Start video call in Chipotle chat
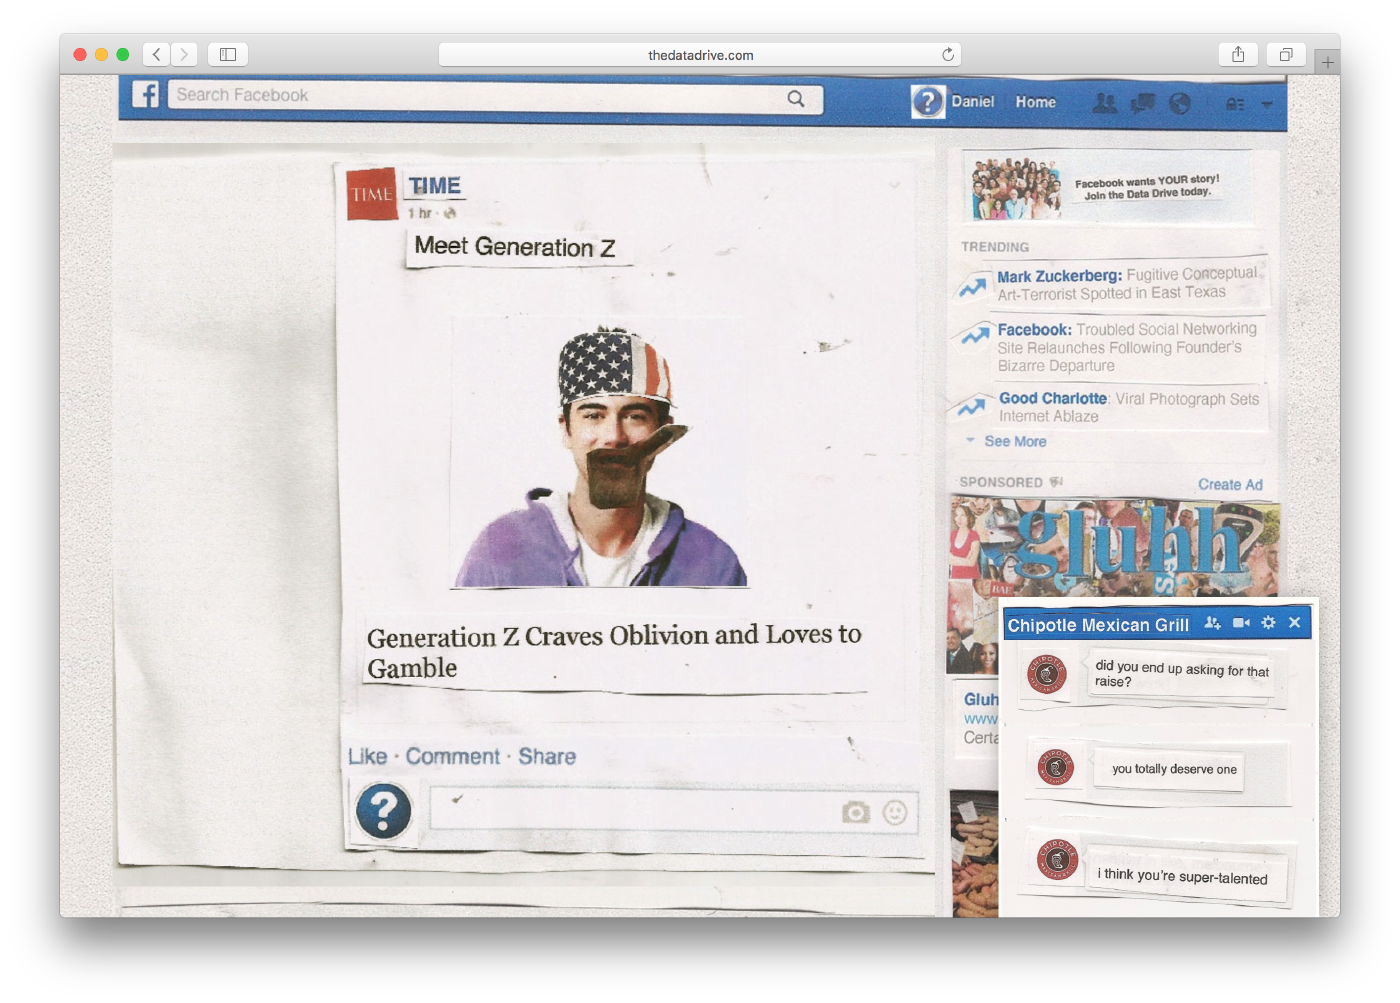The height and width of the screenshot is (1003, 1400). coord(1241,623)
